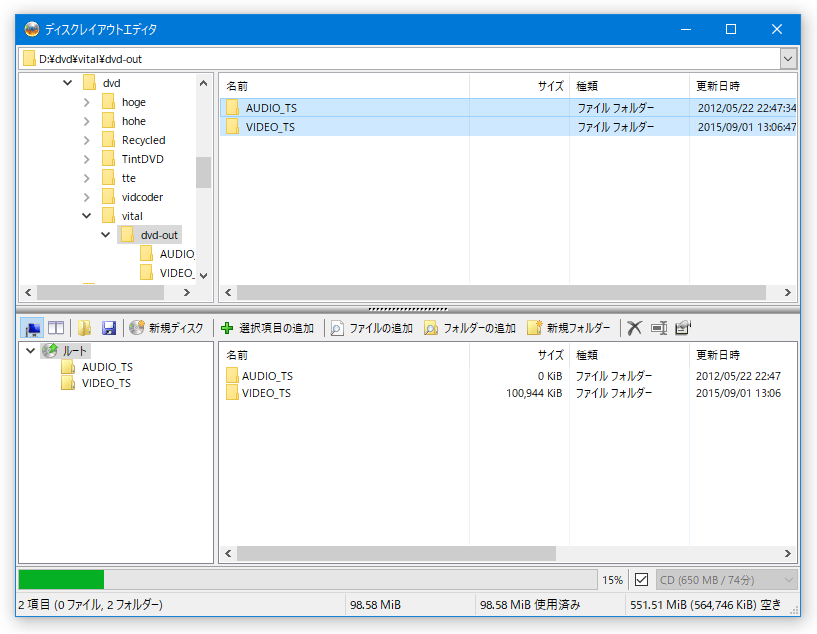The image size is (817, 634).
Task: Click status text 2 項目 (0 ファイル, 2 フォルダー)
Action: coord(90,605)
